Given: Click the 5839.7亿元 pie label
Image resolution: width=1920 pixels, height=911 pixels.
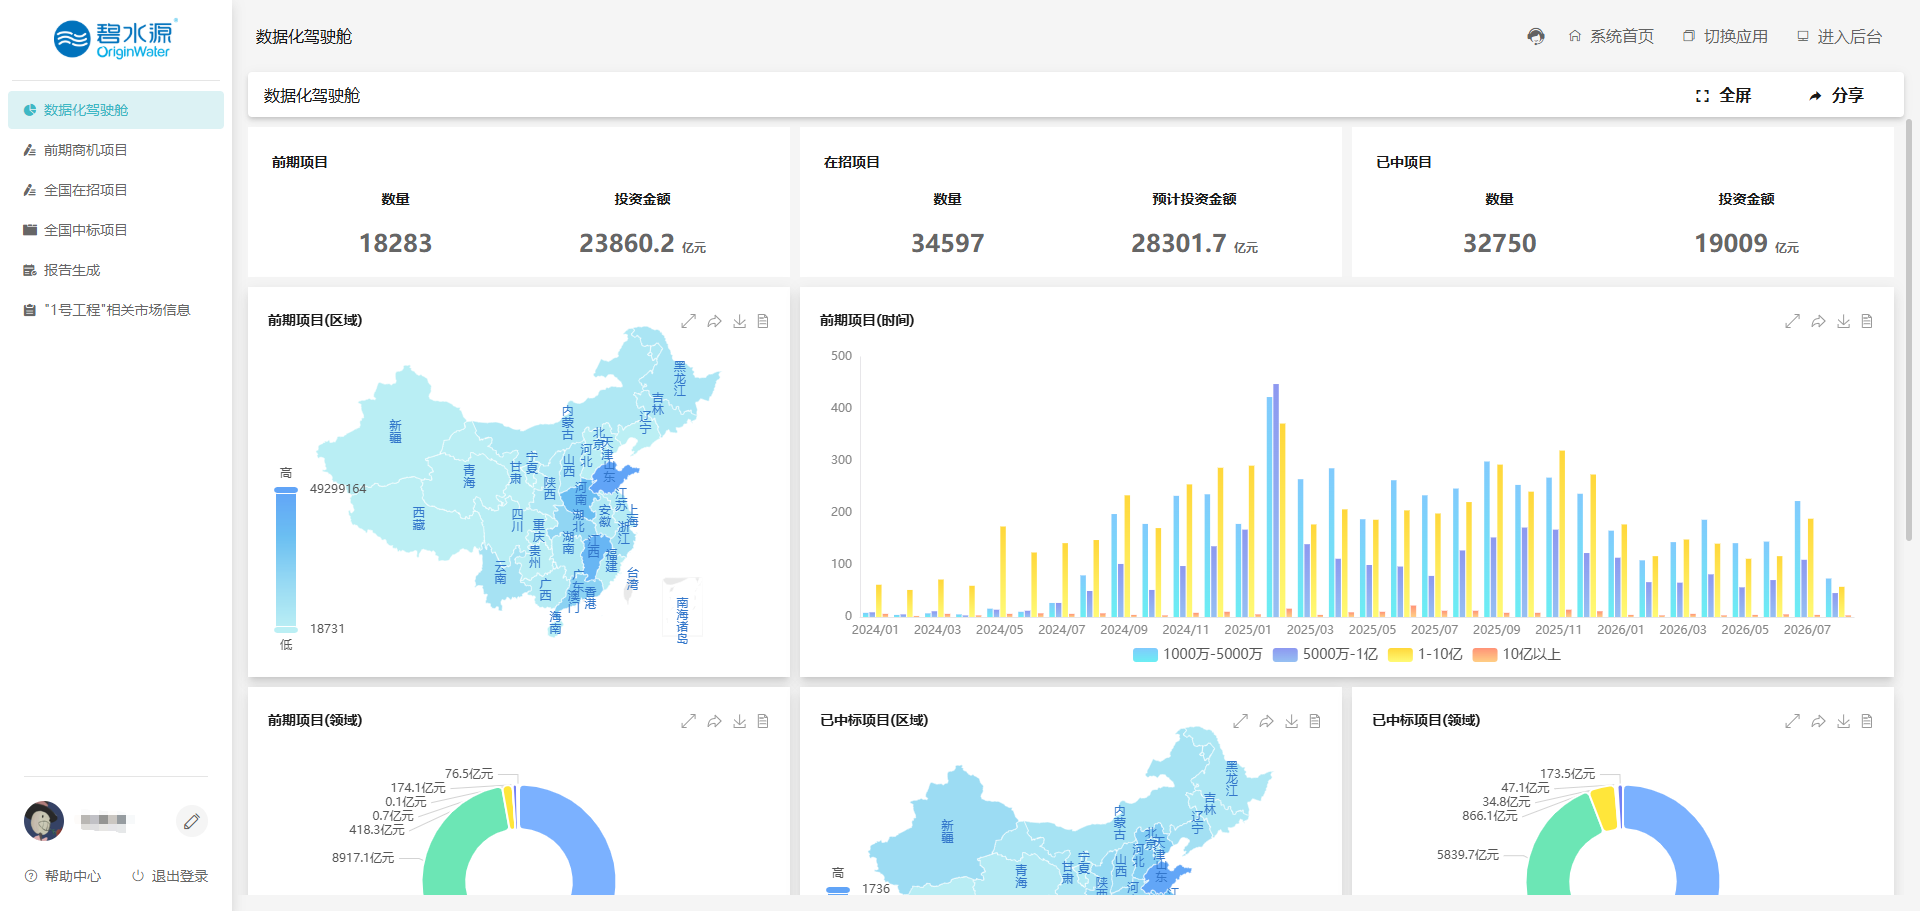Looking at the screenshot, I should pos(1468,855).
